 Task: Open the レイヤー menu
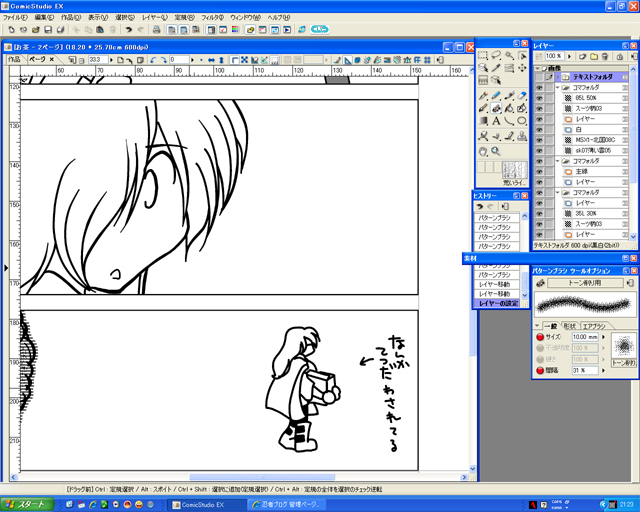click(155, 18)
